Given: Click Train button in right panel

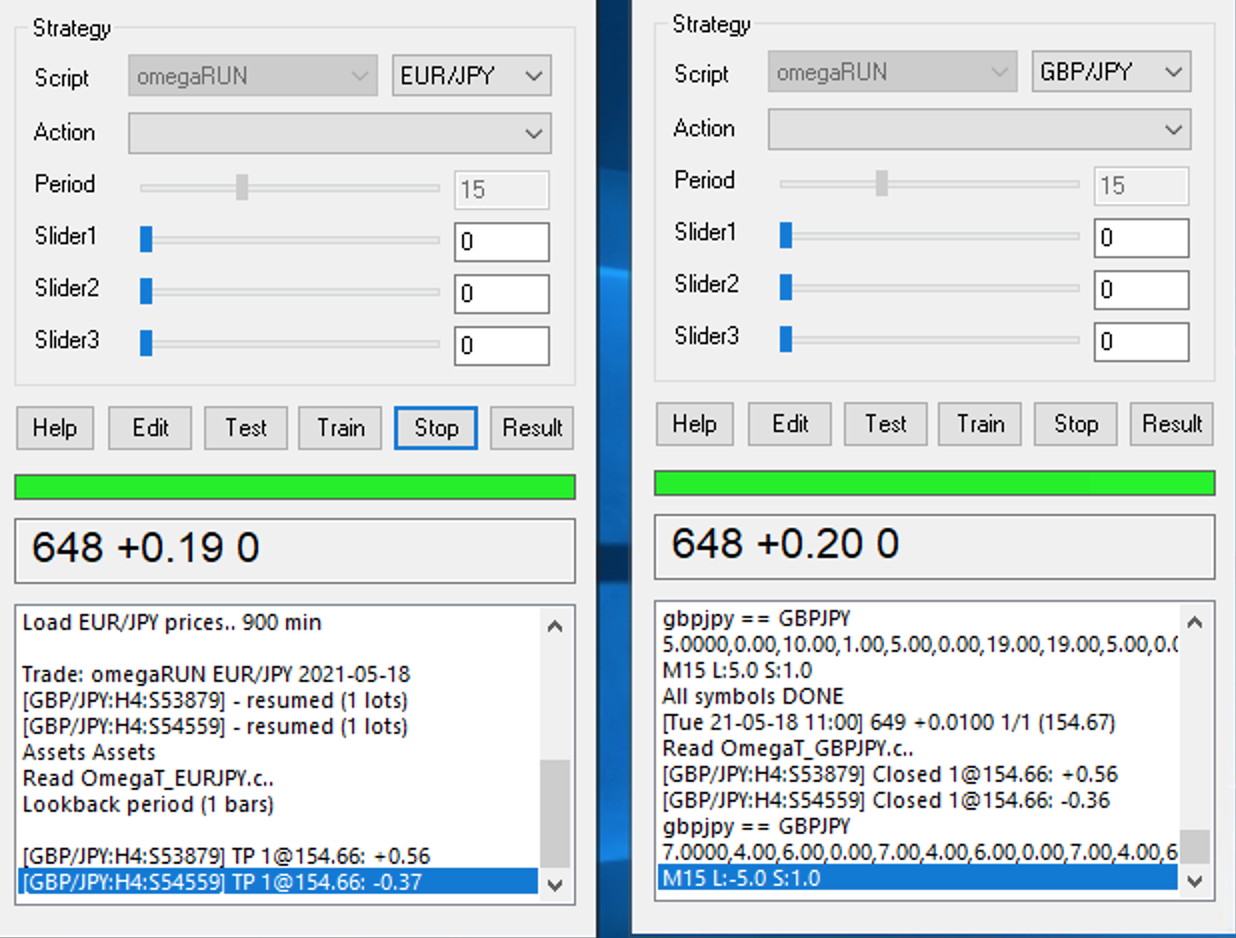Looking at the screenshot, I should point(979,424).
